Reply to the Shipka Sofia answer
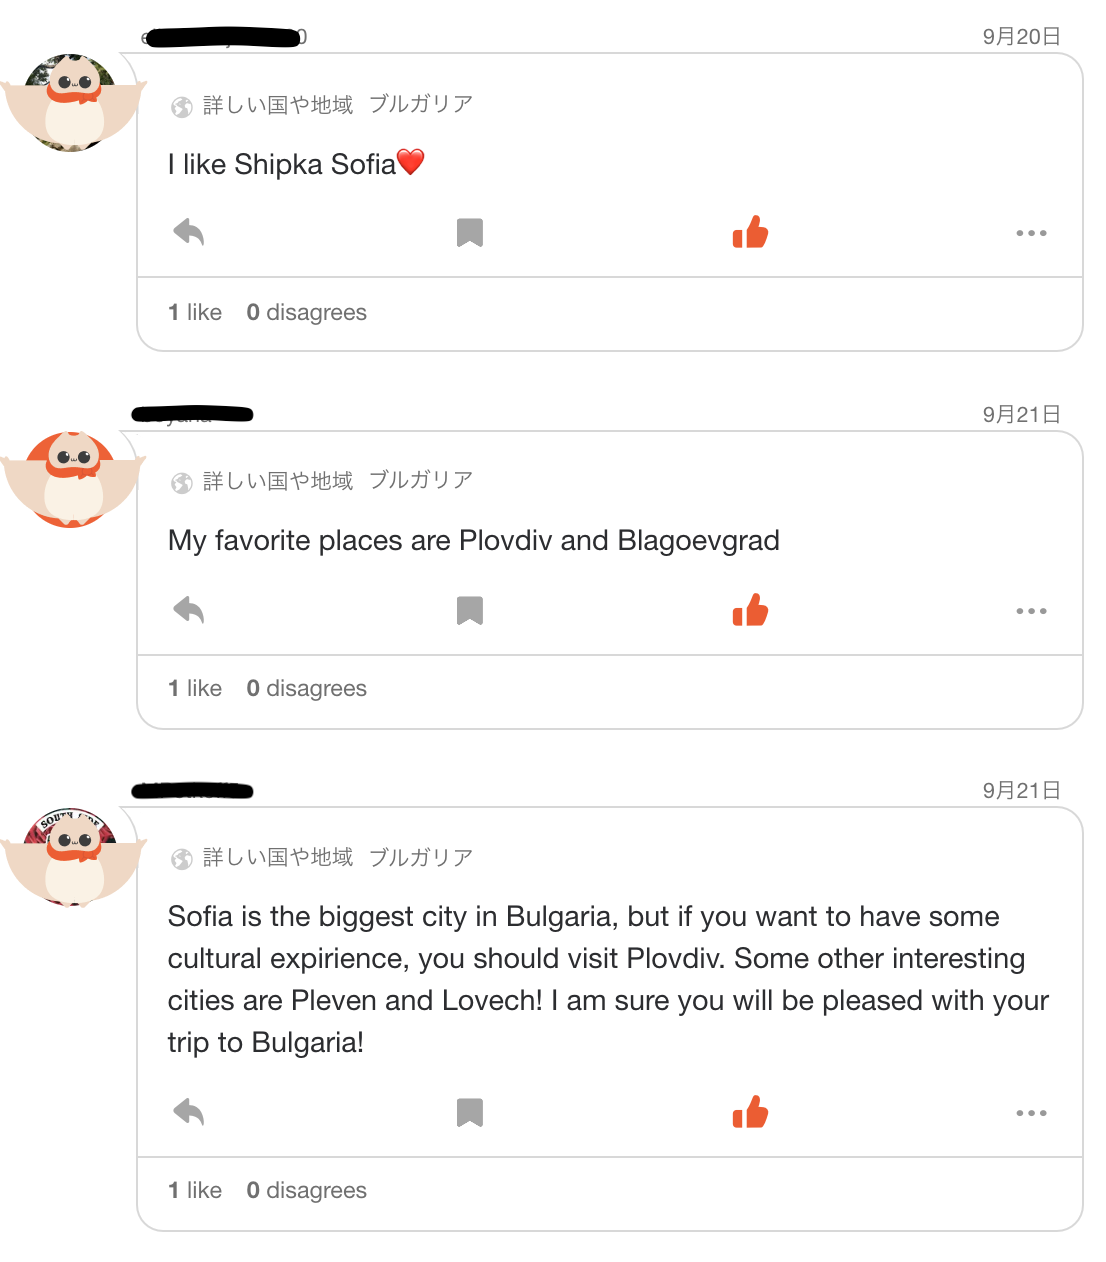Image resolution: width=1106 pixels, height=1262 pixels. [x=188, y=232]
